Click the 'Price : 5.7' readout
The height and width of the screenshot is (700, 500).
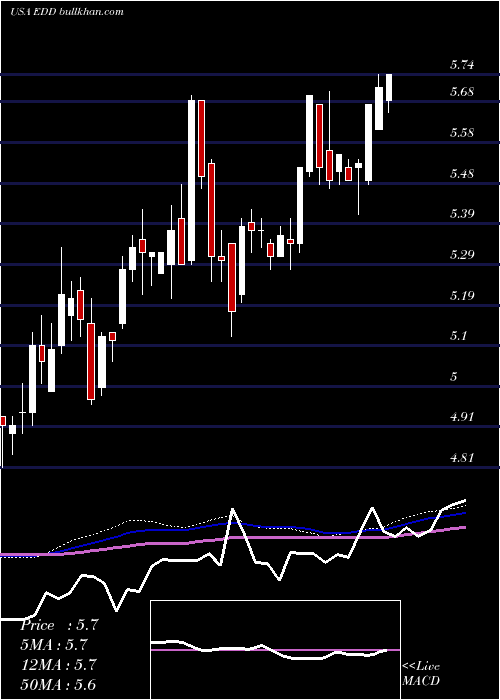[x=59, y=625]
